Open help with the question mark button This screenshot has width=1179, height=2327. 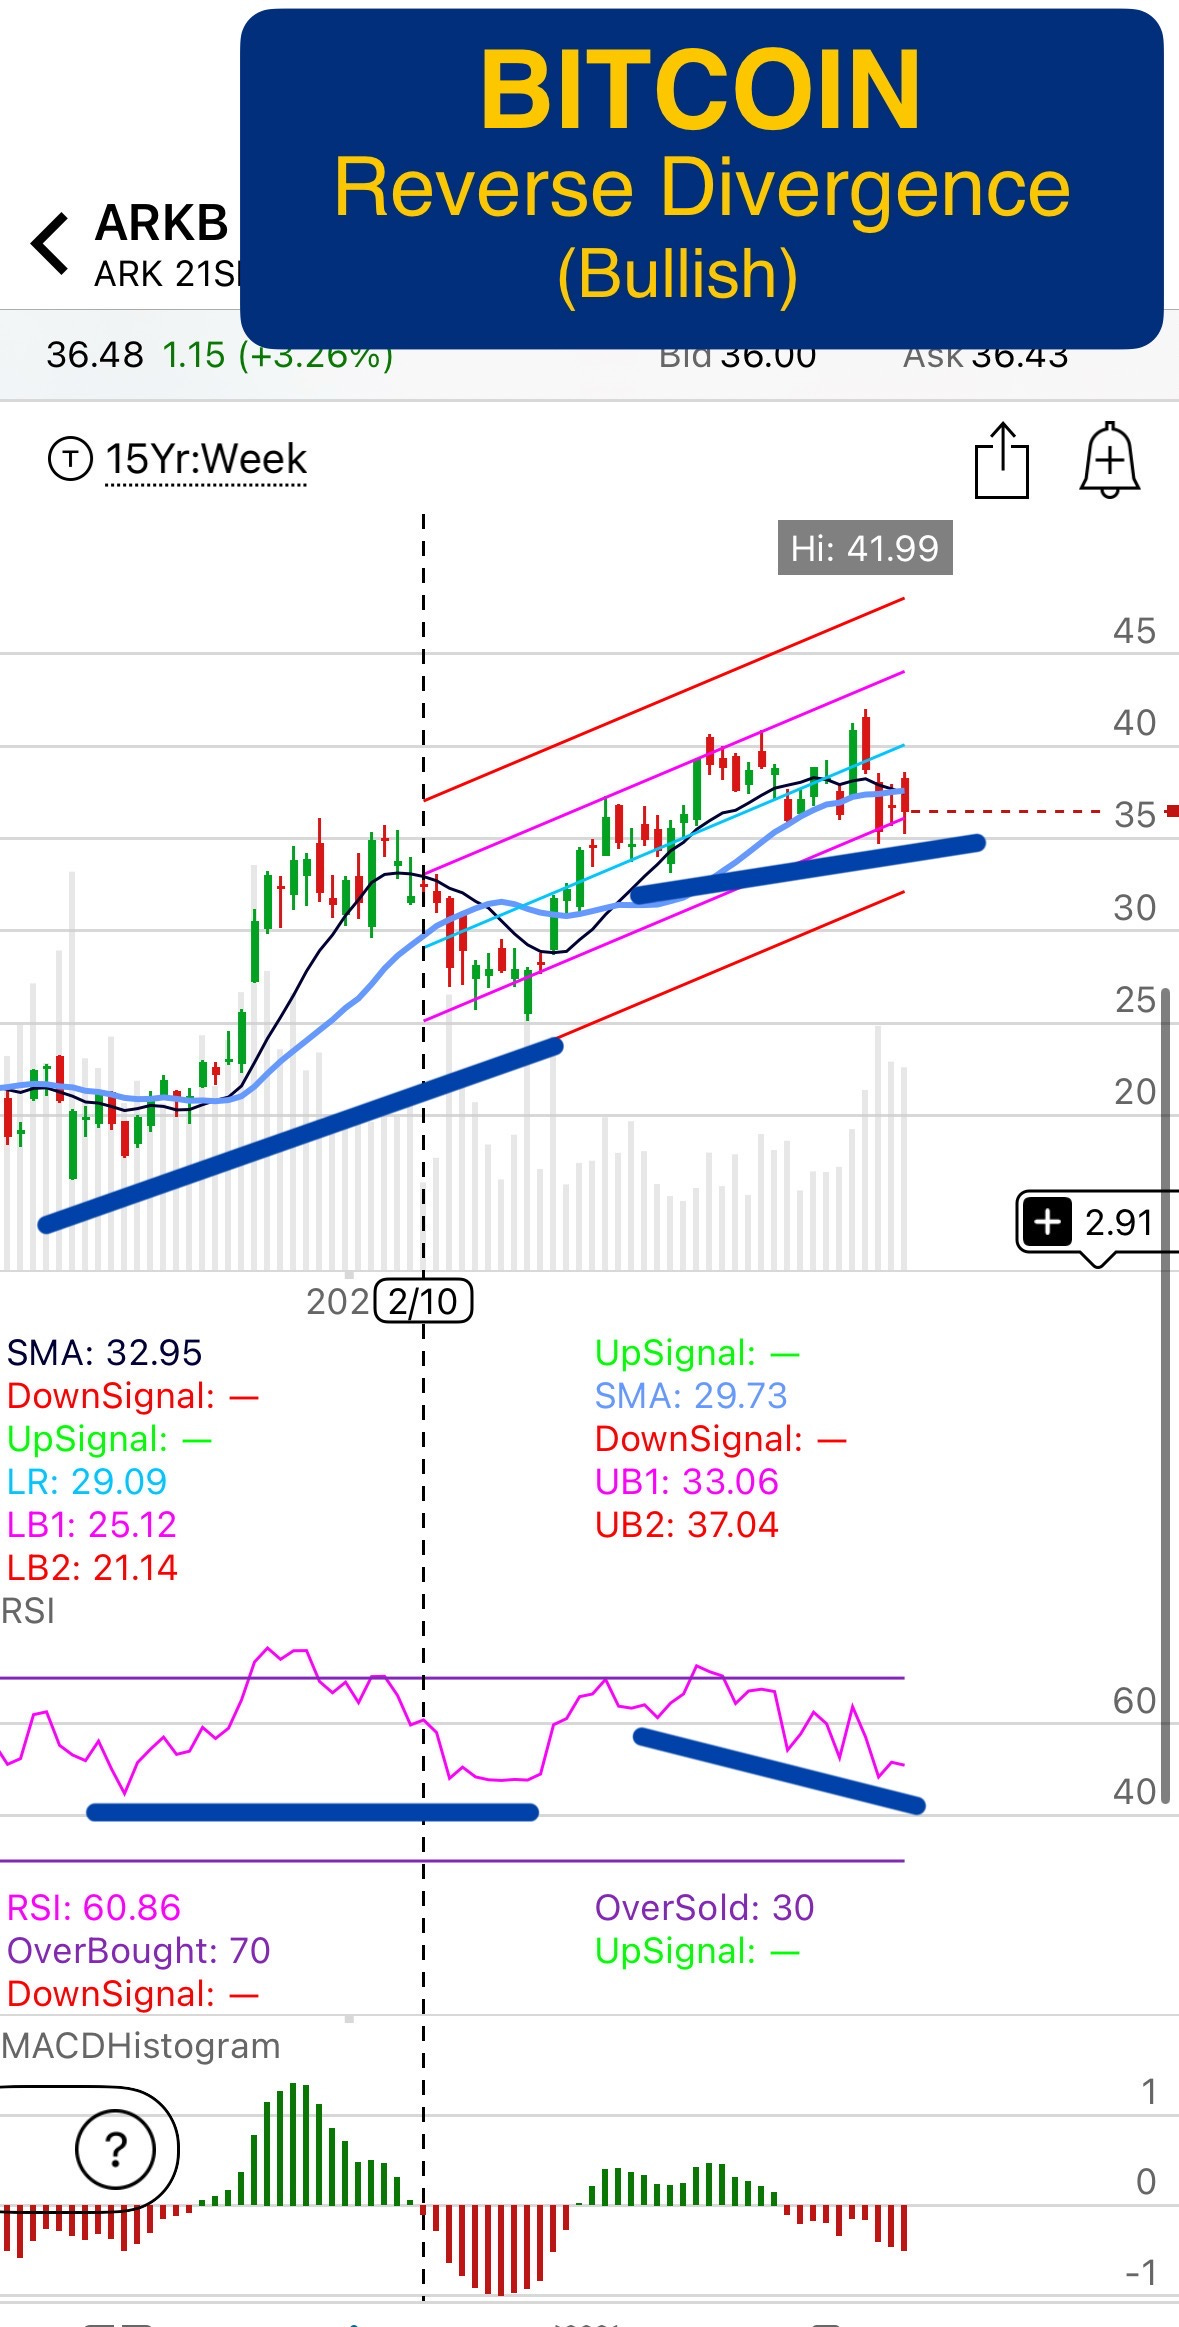click(x=116, y=2147)
